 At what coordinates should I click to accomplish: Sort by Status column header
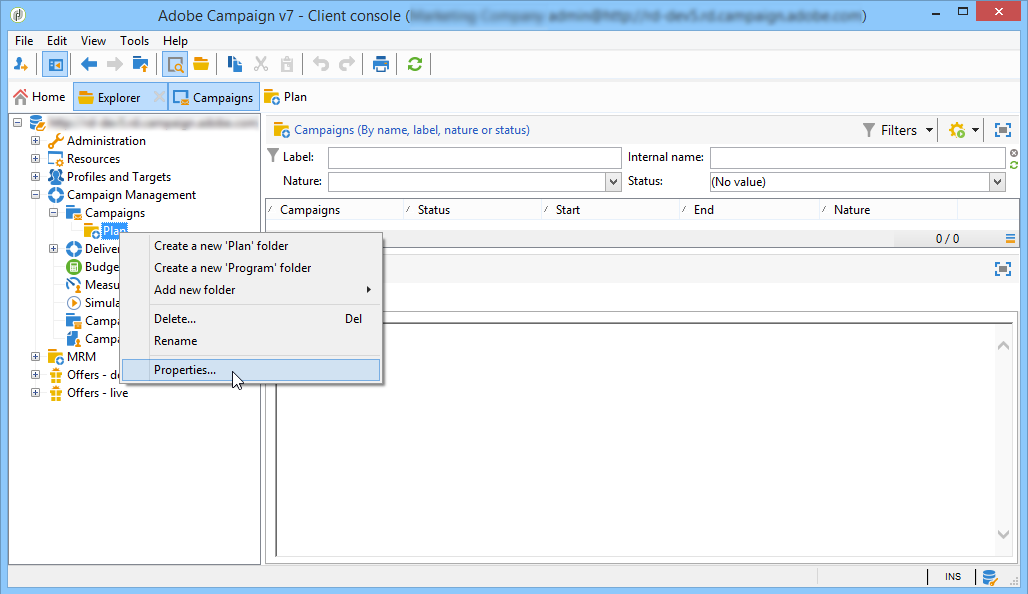pos(472,210)
